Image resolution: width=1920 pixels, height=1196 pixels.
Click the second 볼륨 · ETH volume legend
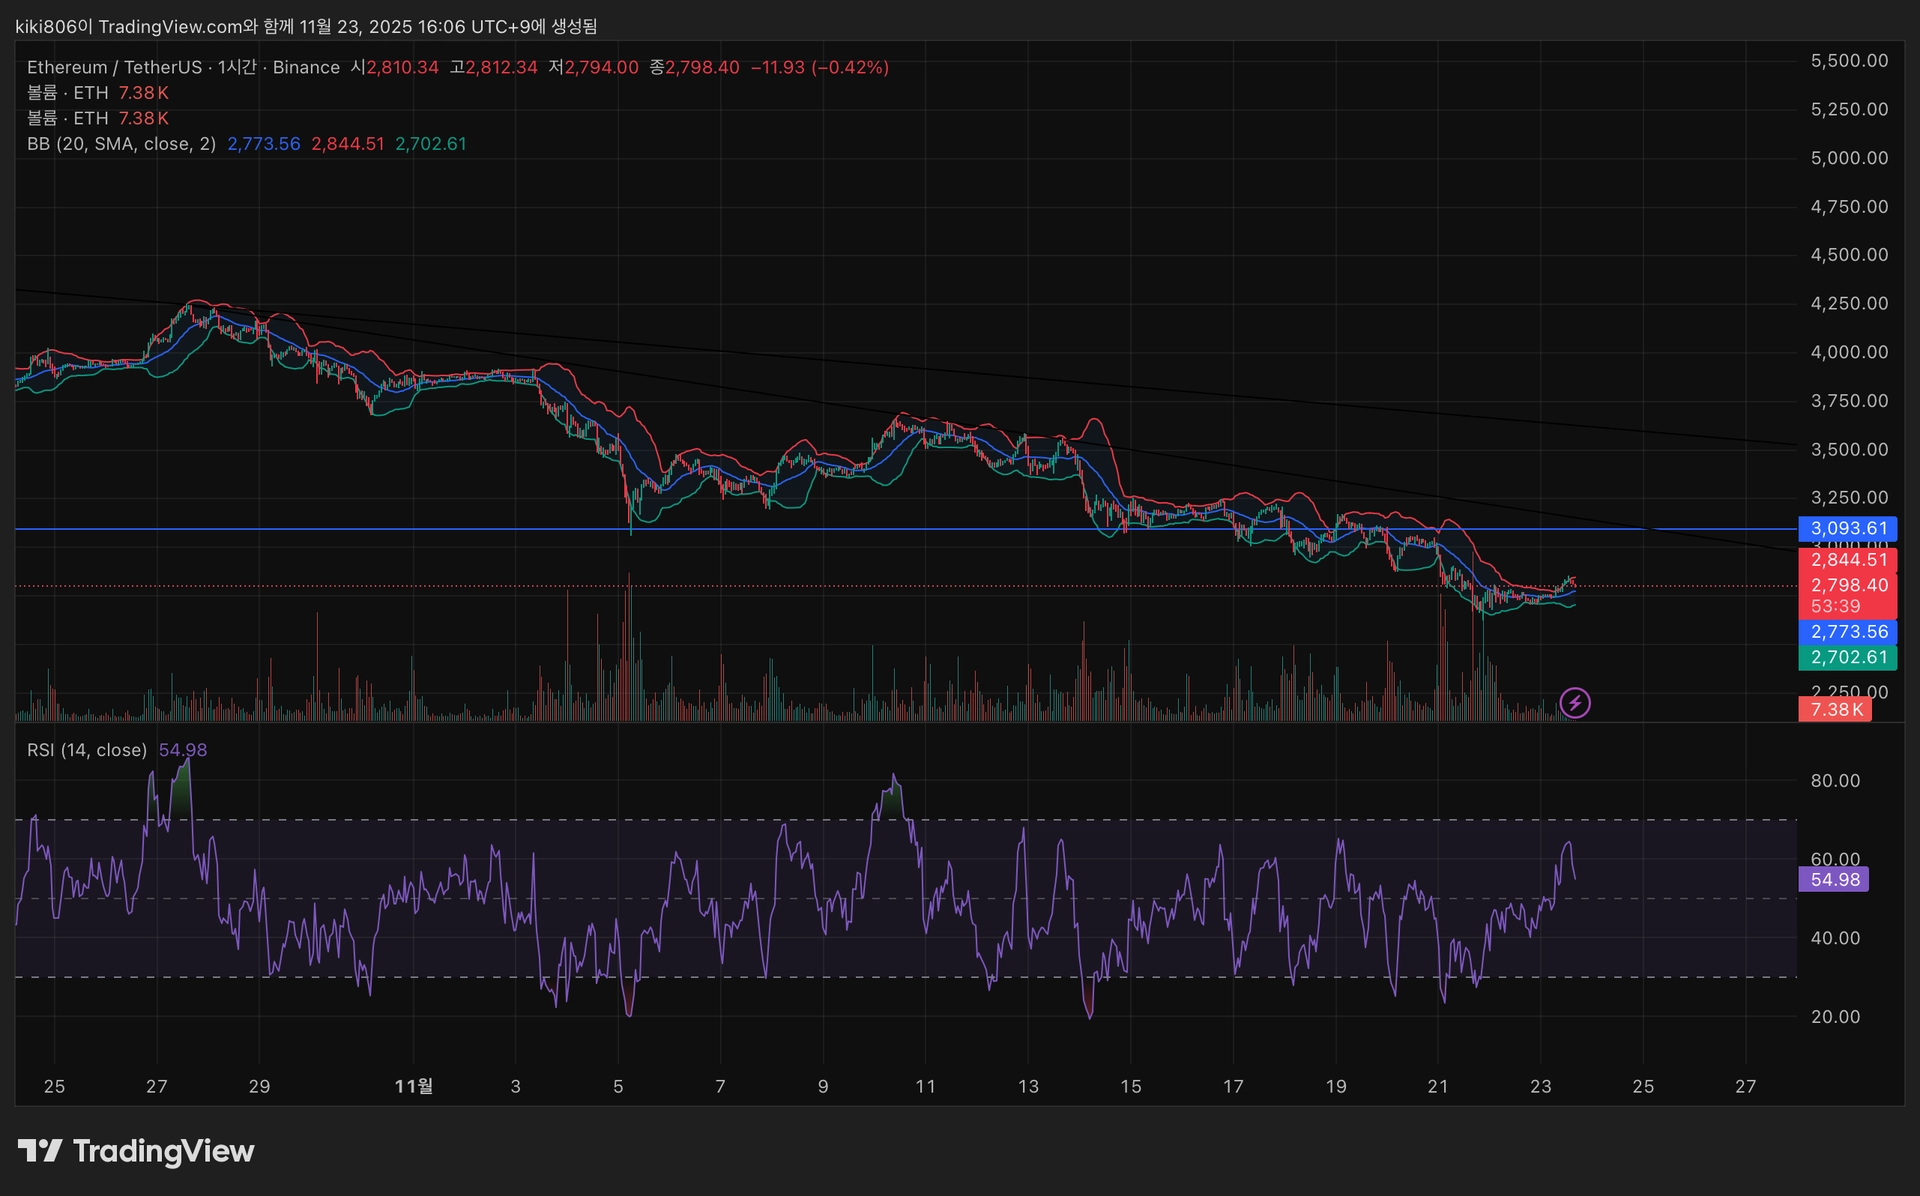click(x=67, y=118)
